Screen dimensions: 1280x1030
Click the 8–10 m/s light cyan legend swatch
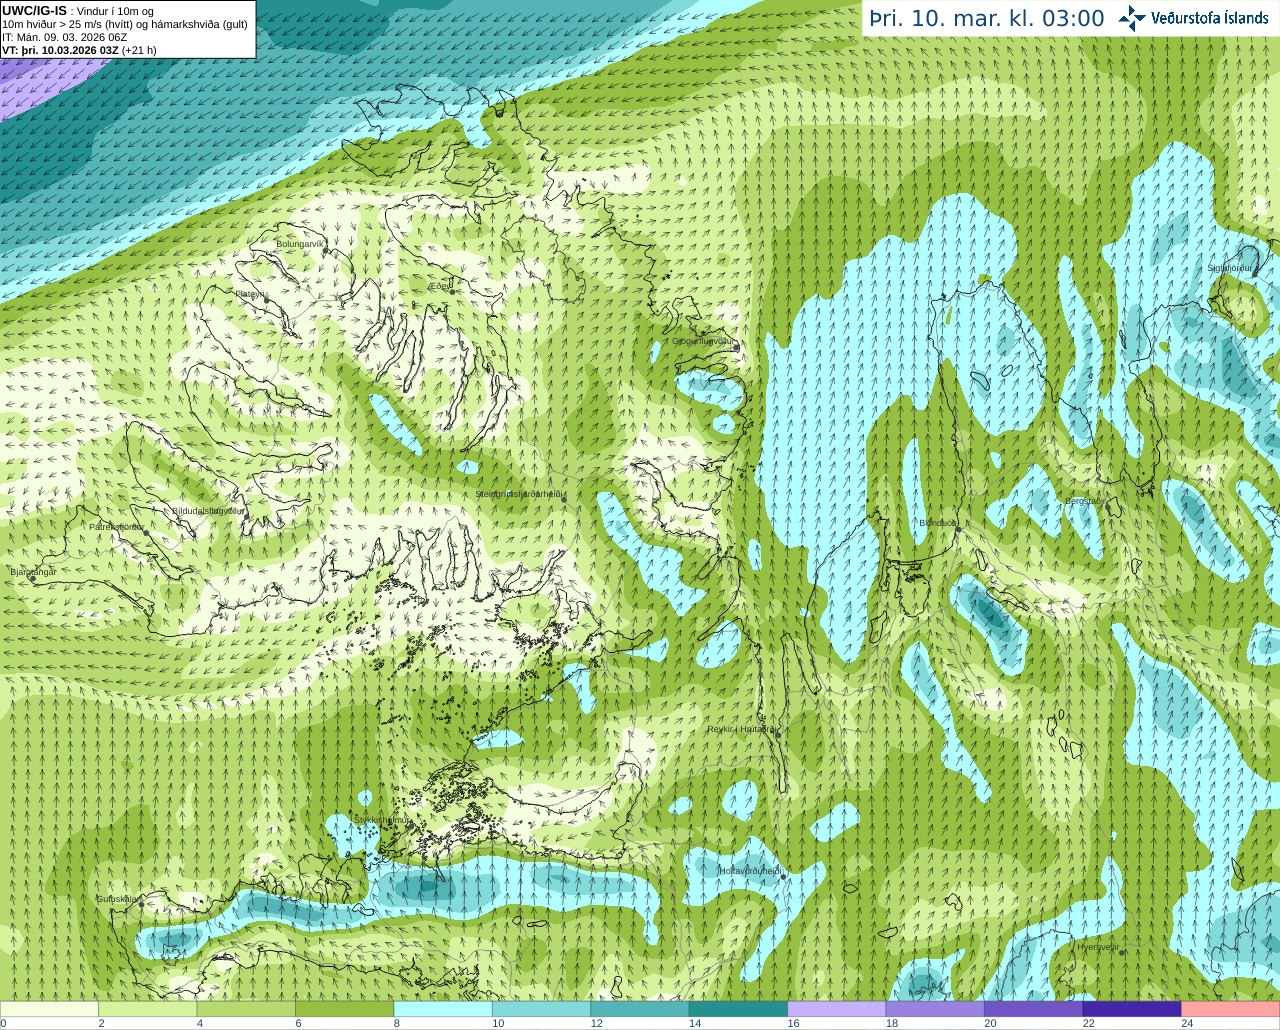(443, 1009)
